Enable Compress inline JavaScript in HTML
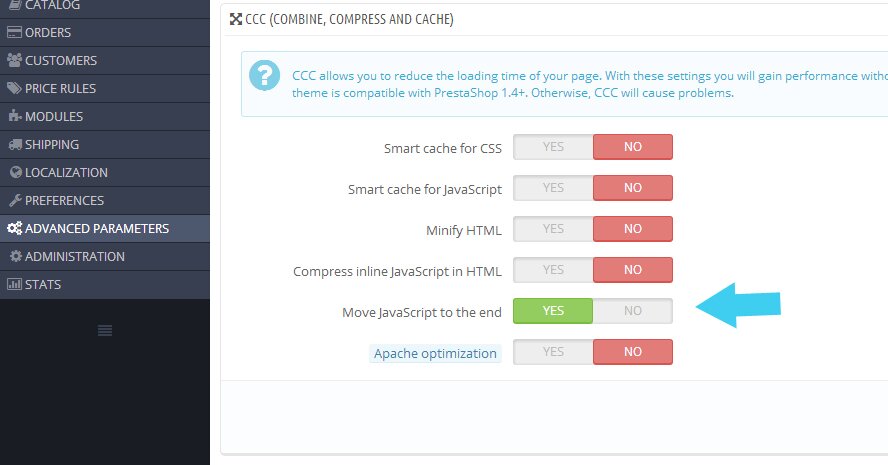This screenshot has height=465, width=888. pos(553,270)
